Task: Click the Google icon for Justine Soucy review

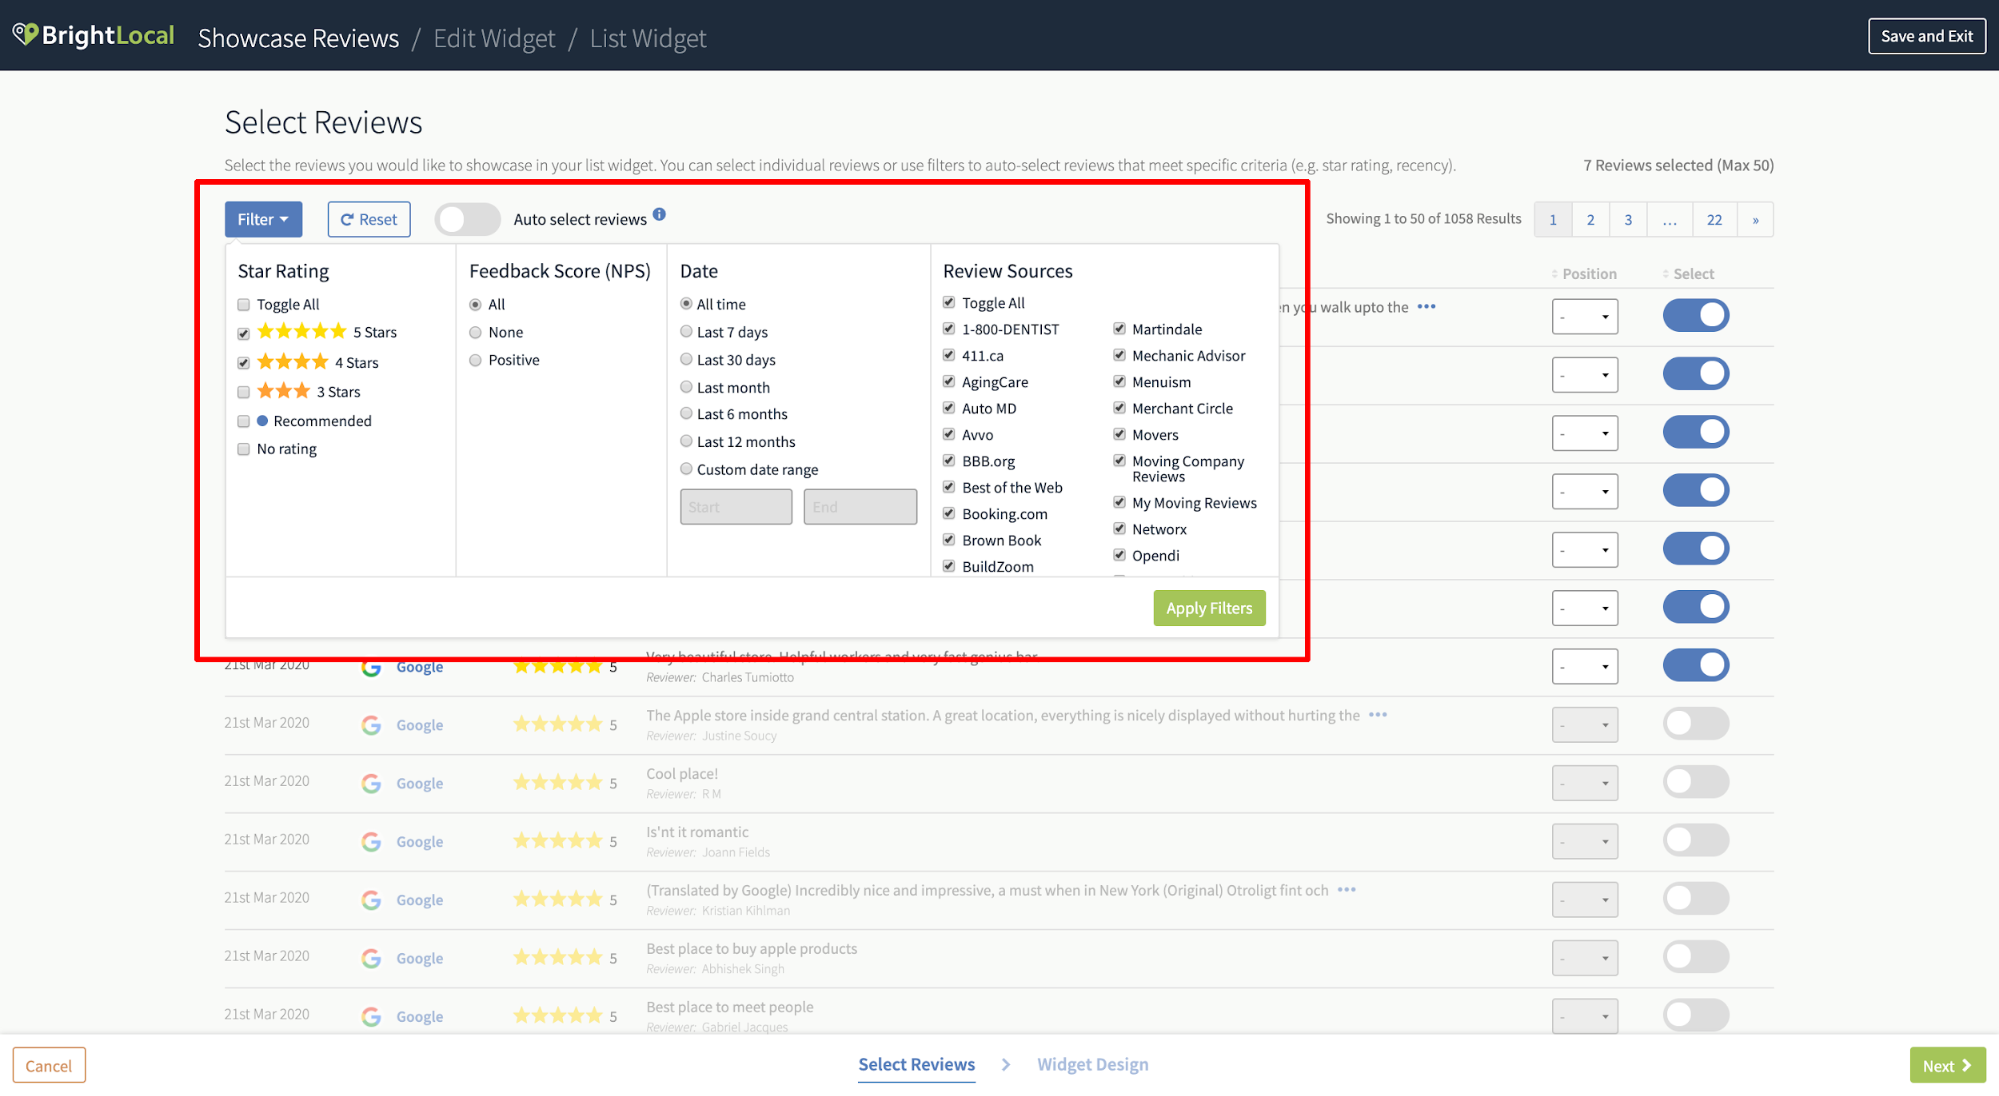Action: click(371, 725)
